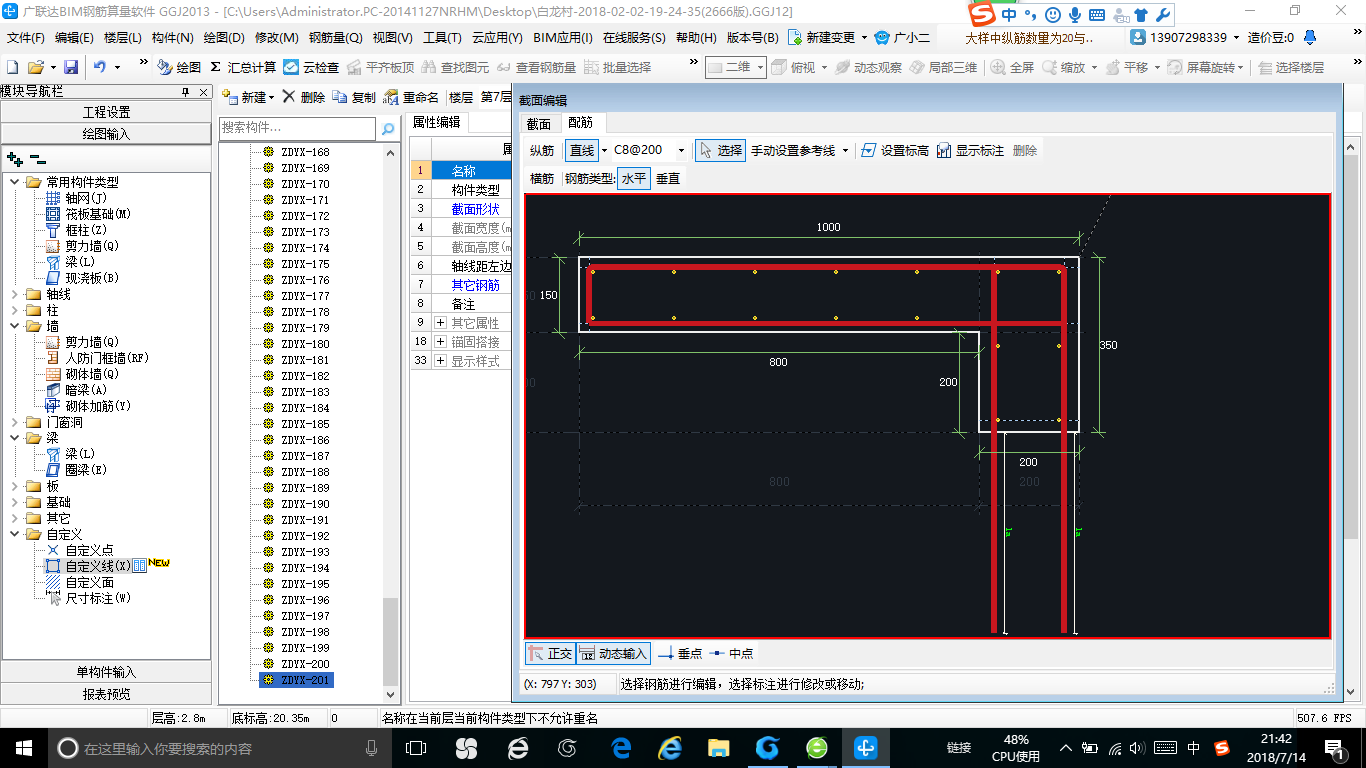Click the 1000 dimension label in drawing
The height and width of the screenshot is (768, 1366).
click(x=828, y=227)
